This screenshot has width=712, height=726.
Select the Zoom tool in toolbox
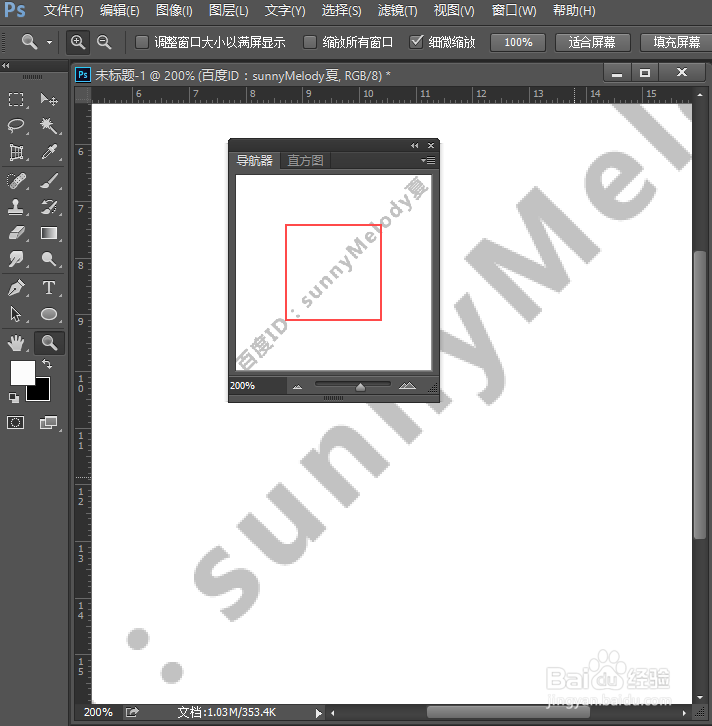pyautogui.click(x=49, y=343)
